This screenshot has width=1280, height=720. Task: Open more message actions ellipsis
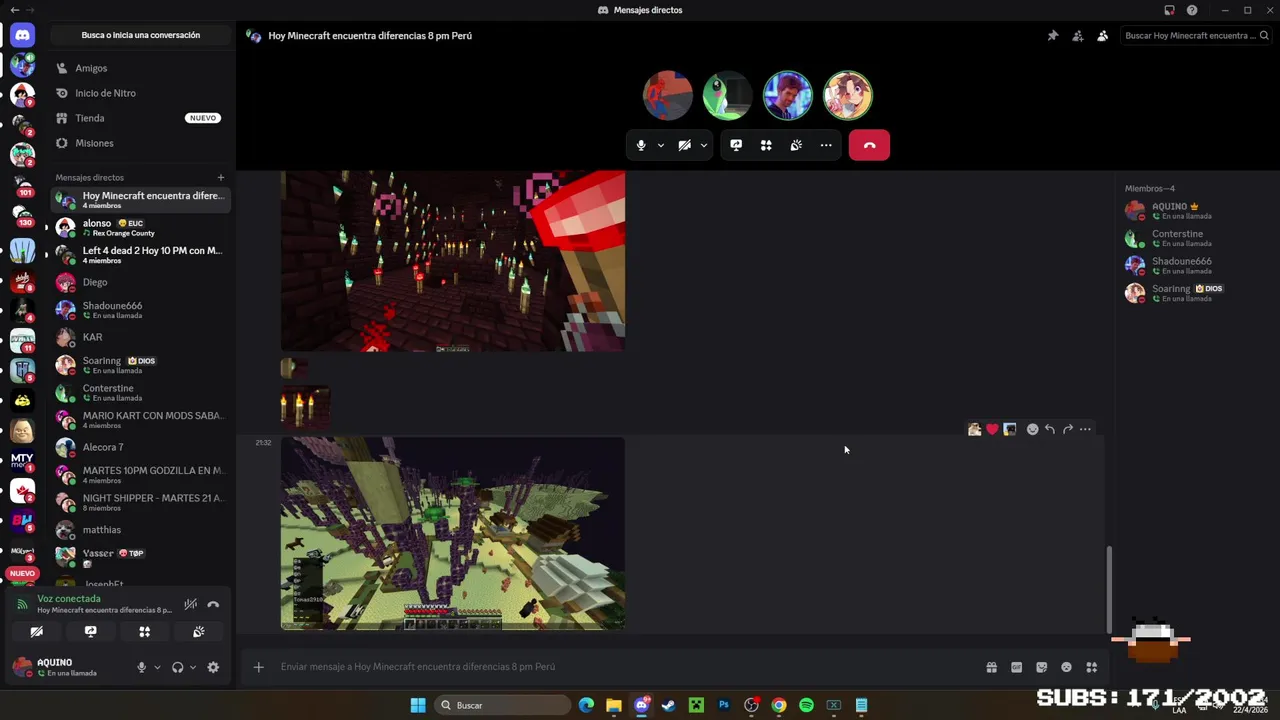[x=1085, y=429]
